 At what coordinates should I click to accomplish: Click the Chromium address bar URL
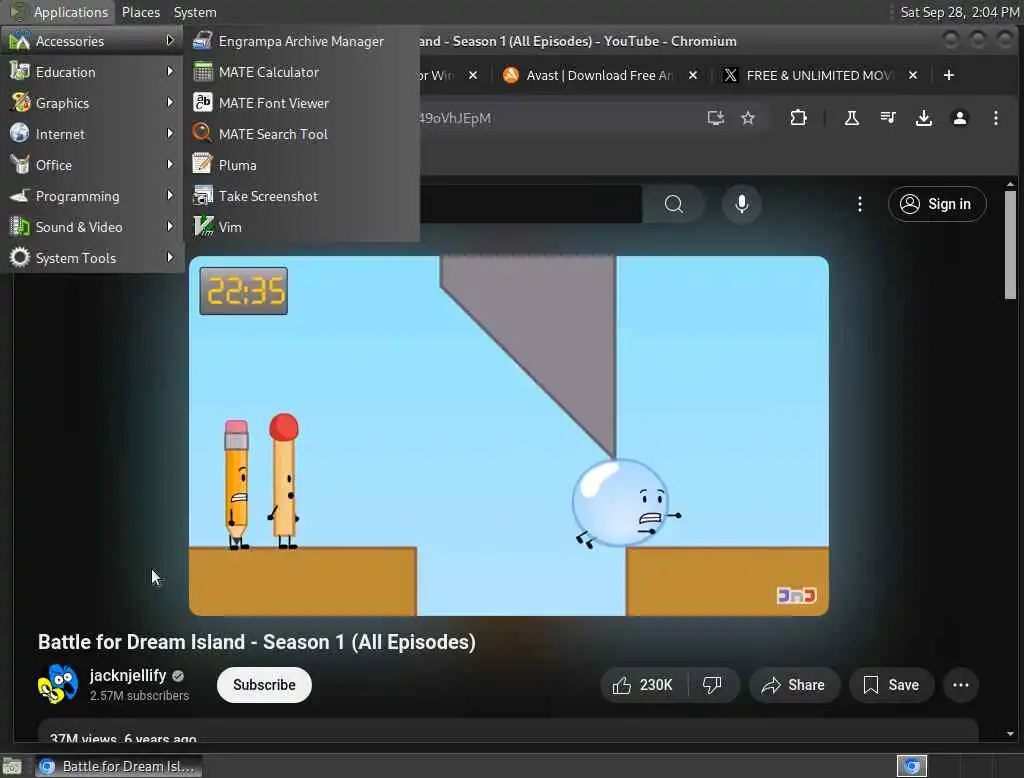455,118
